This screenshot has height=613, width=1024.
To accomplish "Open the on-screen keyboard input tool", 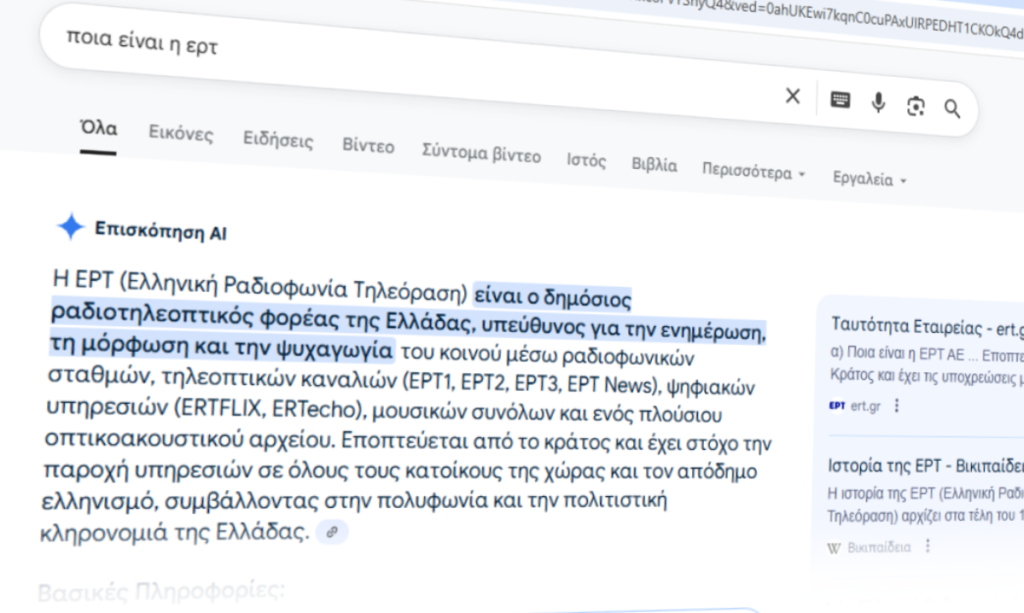I will click(x=840, y=100).
